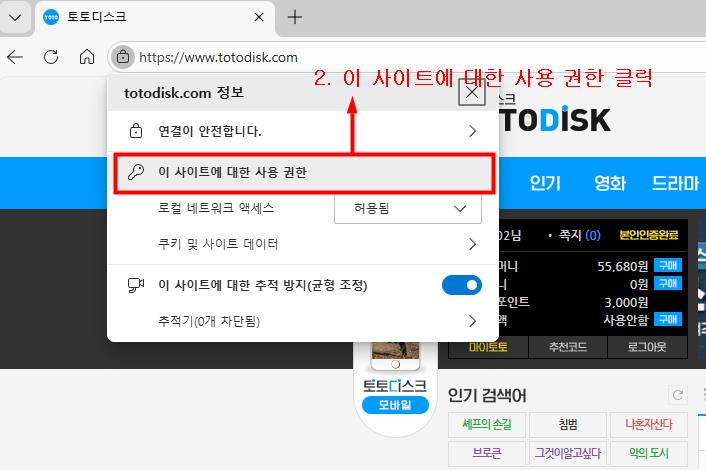Viewport: 706px width, 470px height.
Task: Open the 로컬 네트워크 액세스 dropdown
Action: [407, 208]
